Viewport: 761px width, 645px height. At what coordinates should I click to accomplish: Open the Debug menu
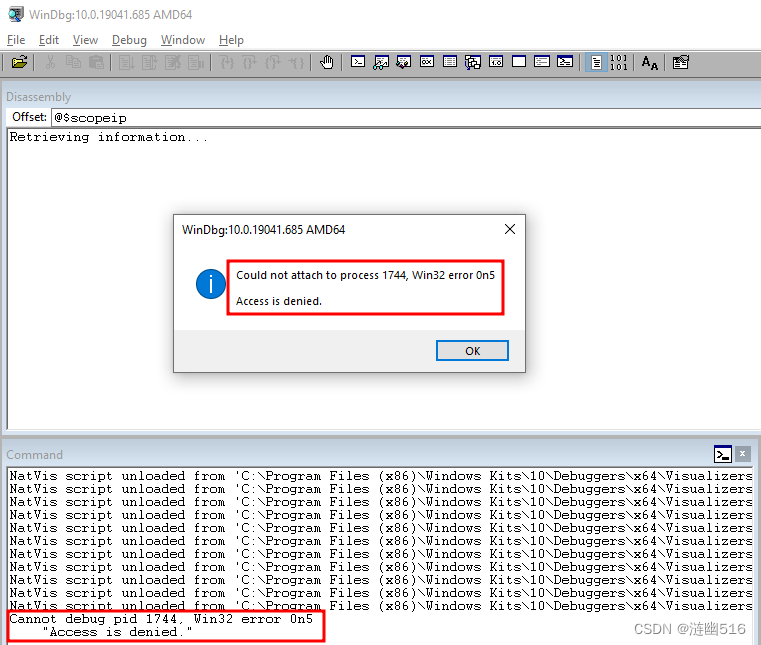[129, 40]
